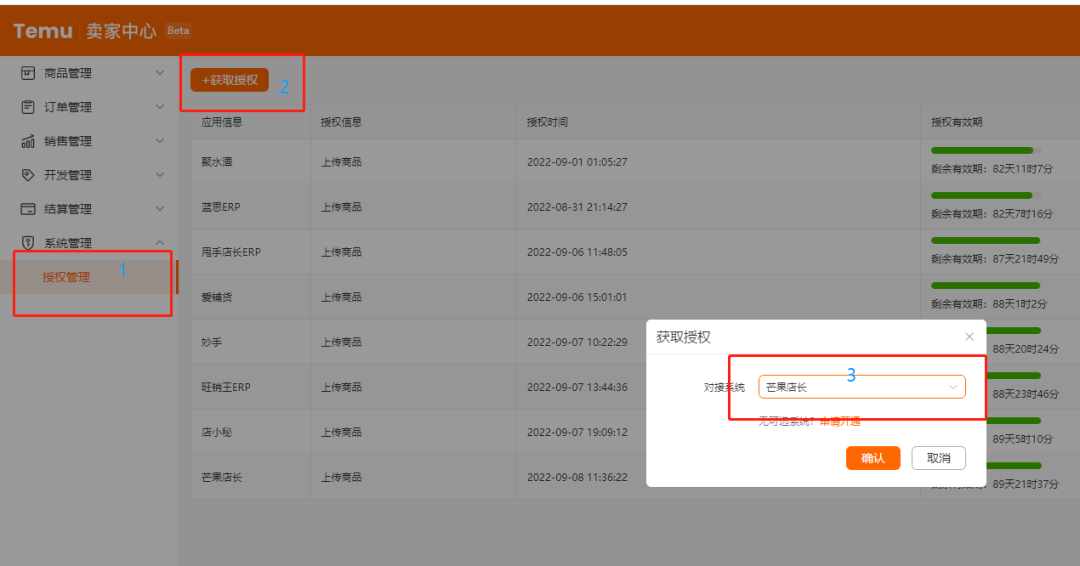Screen dimensions: 1080x566
Task: Click the 销售管理 chart icon
Action: pos(28,141)
